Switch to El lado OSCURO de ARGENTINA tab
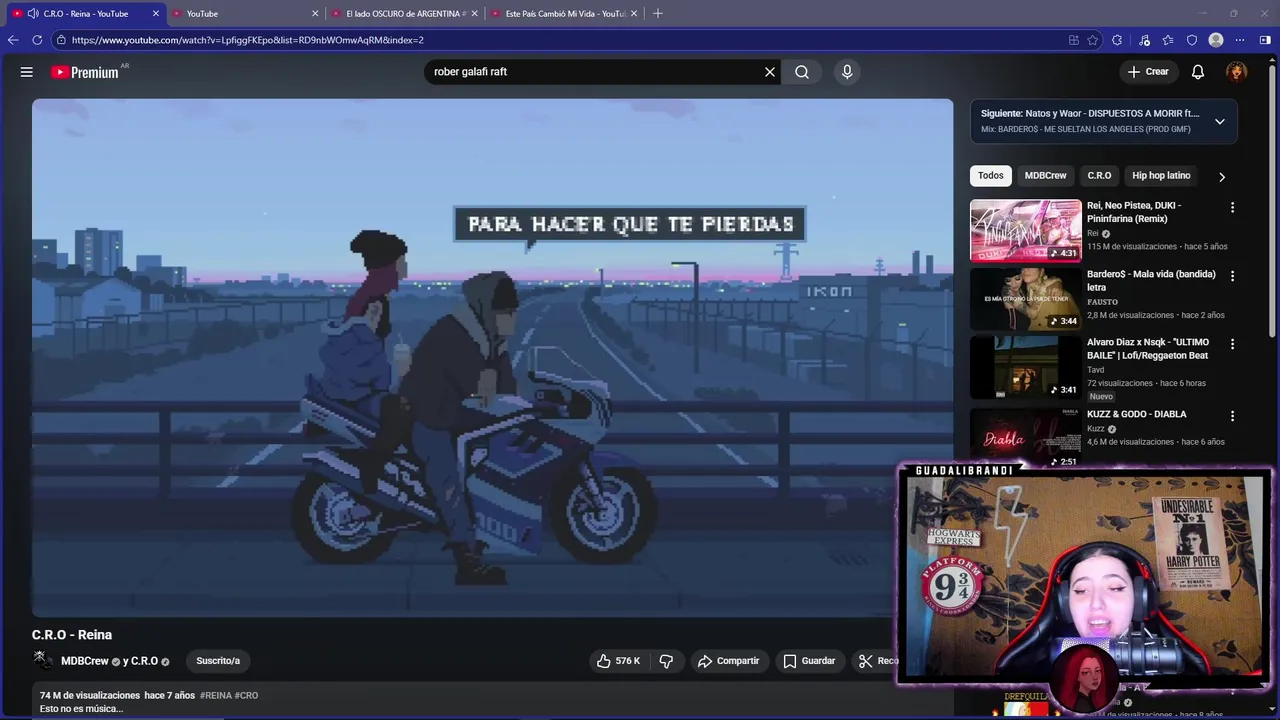 (x=404, y=14)
